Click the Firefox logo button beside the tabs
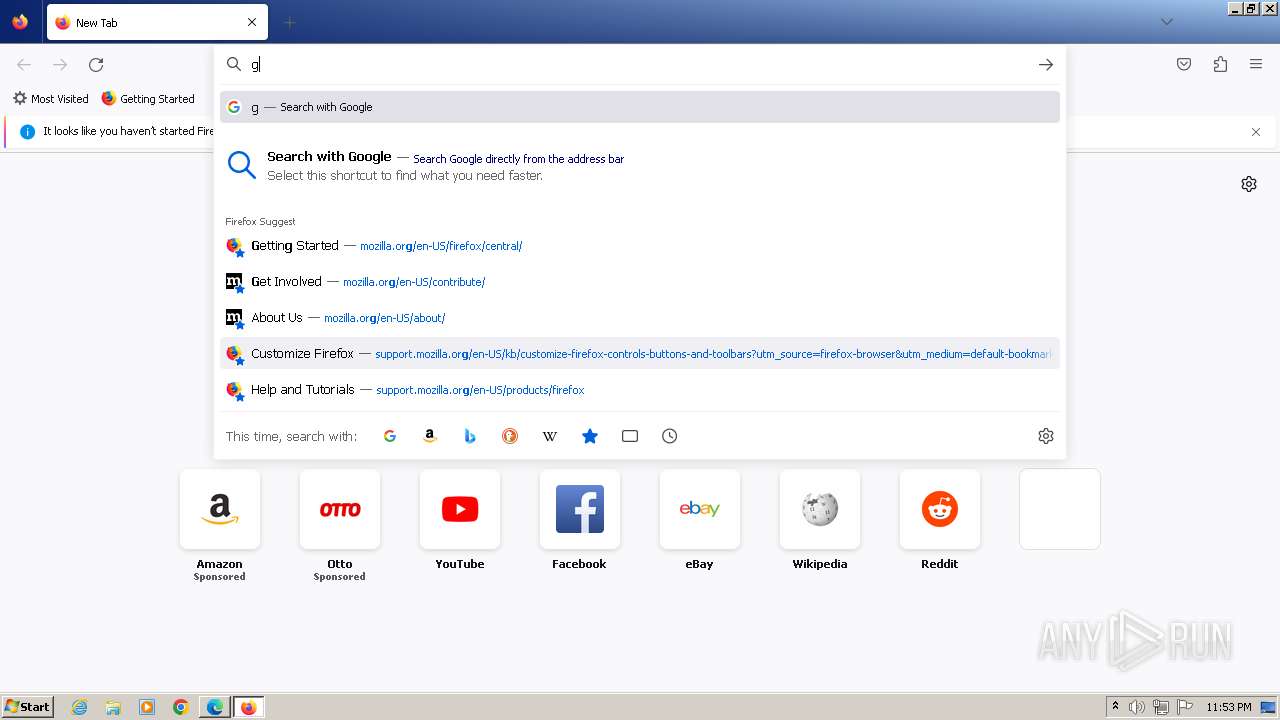1280x720 pixels. coord(20,22)
